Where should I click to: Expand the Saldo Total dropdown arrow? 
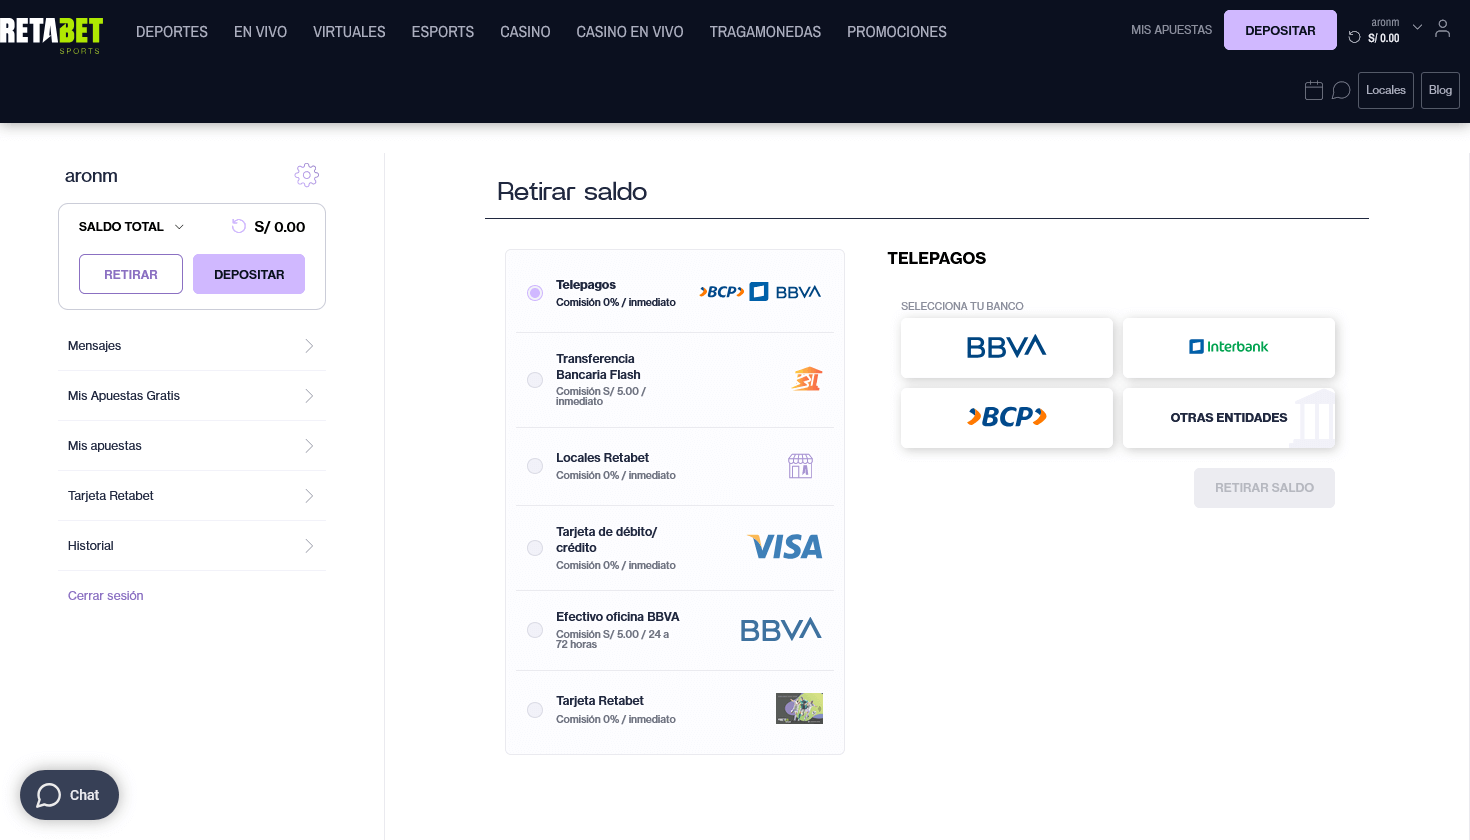[x=179, y=227]
